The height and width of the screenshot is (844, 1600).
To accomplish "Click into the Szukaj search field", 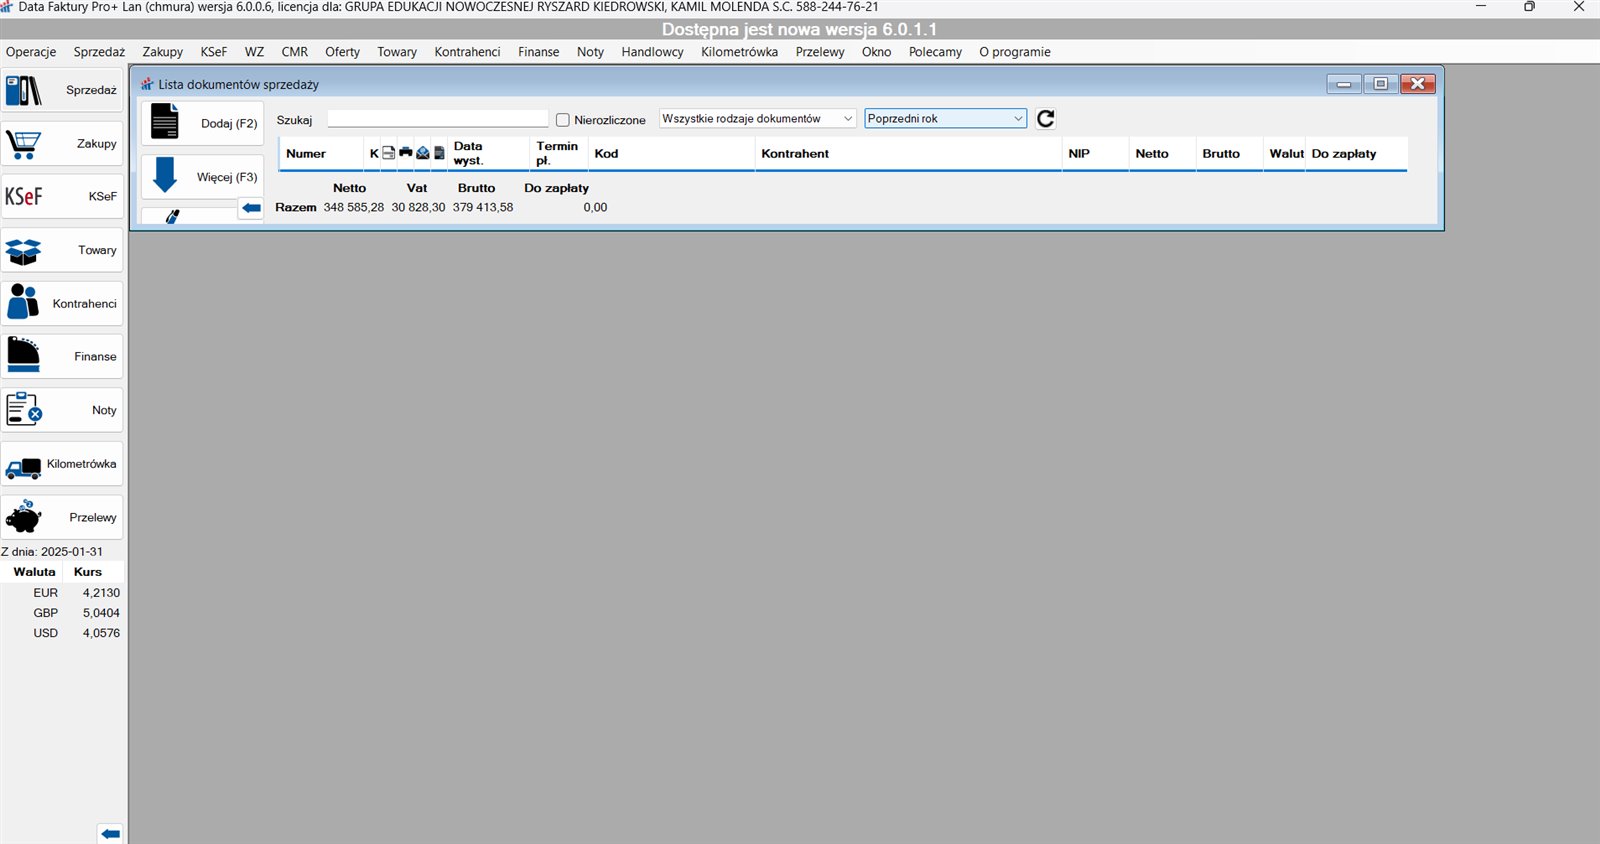I will tap(437, 120).
